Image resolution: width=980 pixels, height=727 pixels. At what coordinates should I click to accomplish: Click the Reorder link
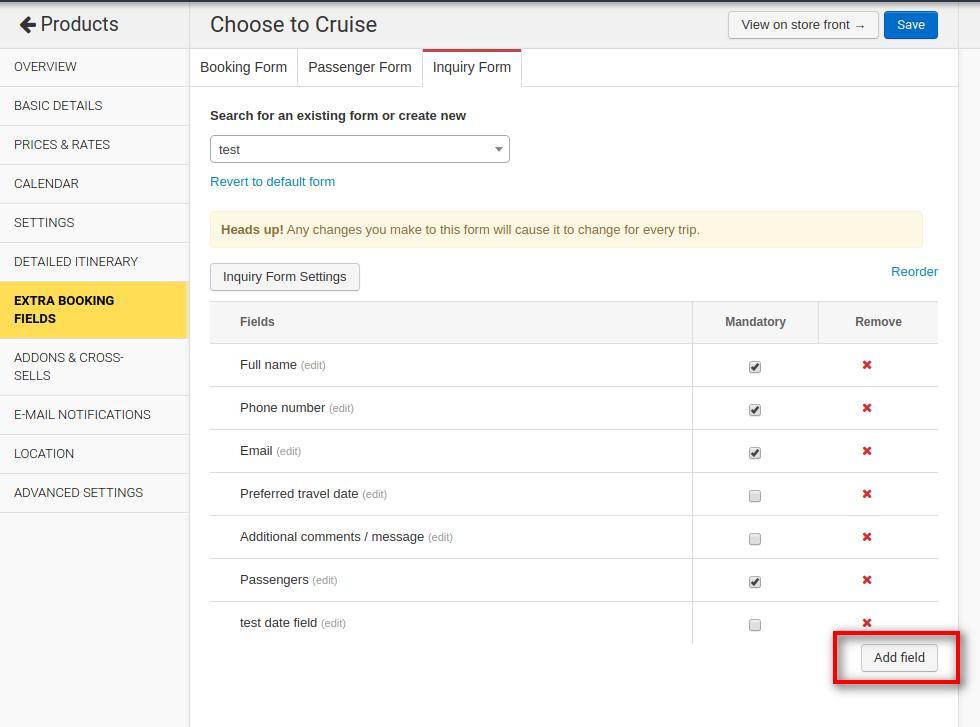click(x=913, y=272)
